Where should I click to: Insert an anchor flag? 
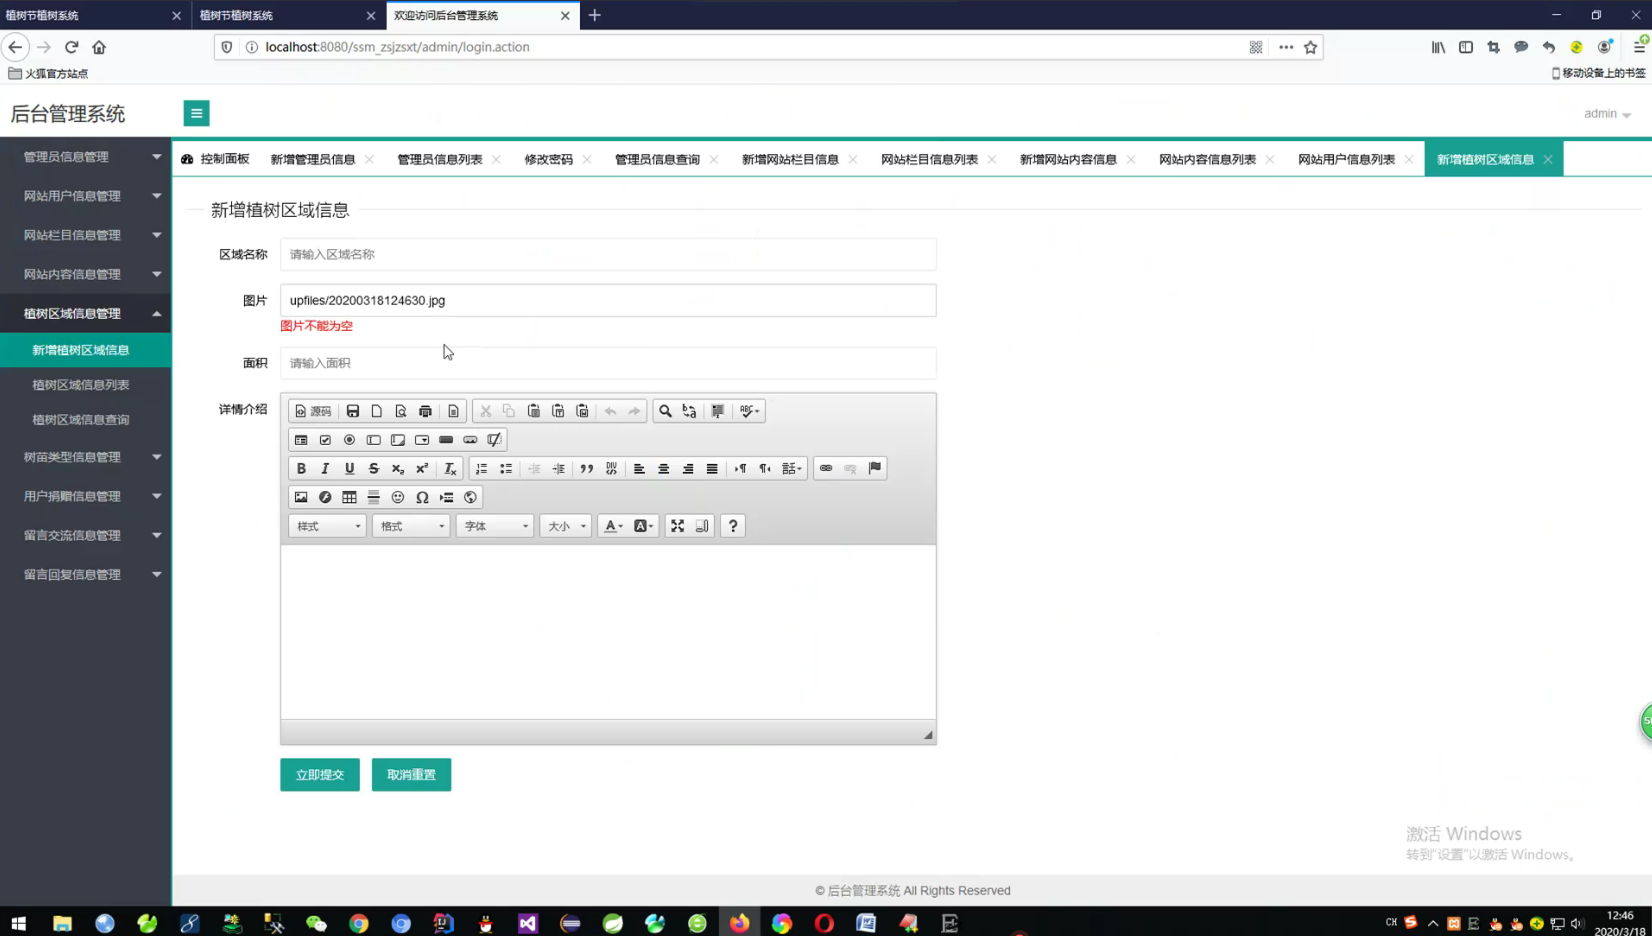tap(875, 468)
